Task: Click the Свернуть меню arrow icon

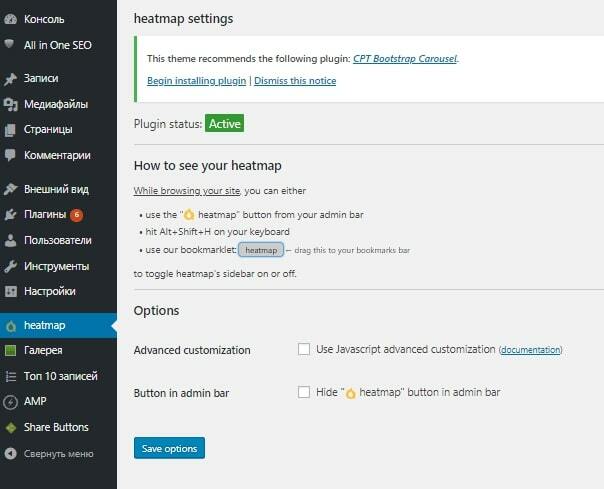Action: 10,454
